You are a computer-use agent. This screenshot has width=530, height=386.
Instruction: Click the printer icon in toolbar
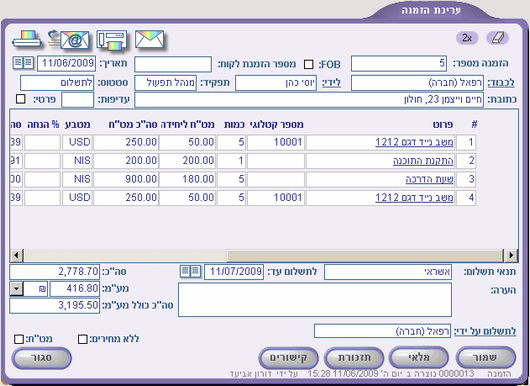pos(27,39)
